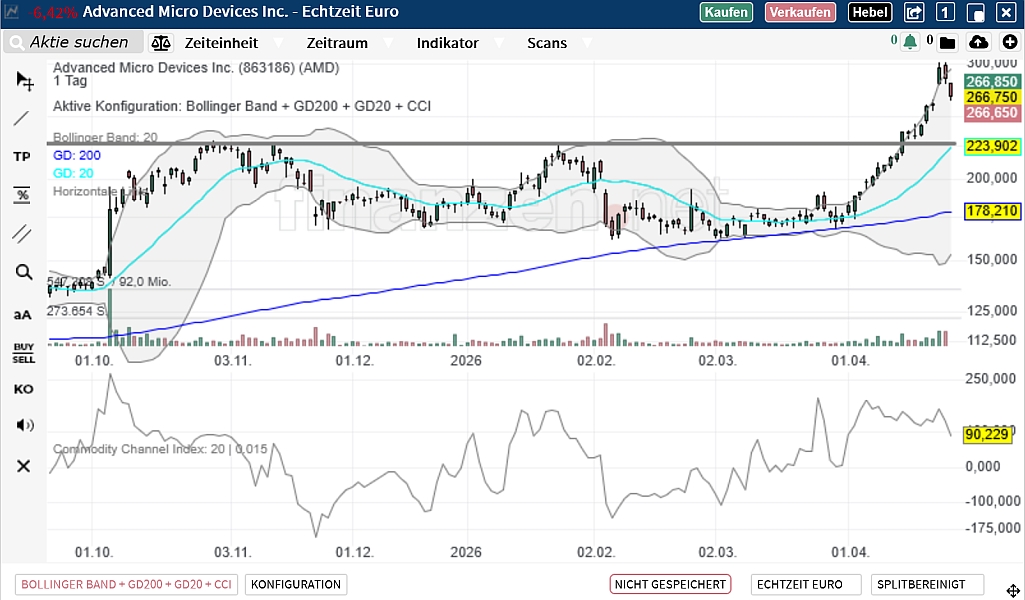Viewport: 1025px width, 600px height.
Task: Click the share export icon in title bar
Action: coord(914,12)
